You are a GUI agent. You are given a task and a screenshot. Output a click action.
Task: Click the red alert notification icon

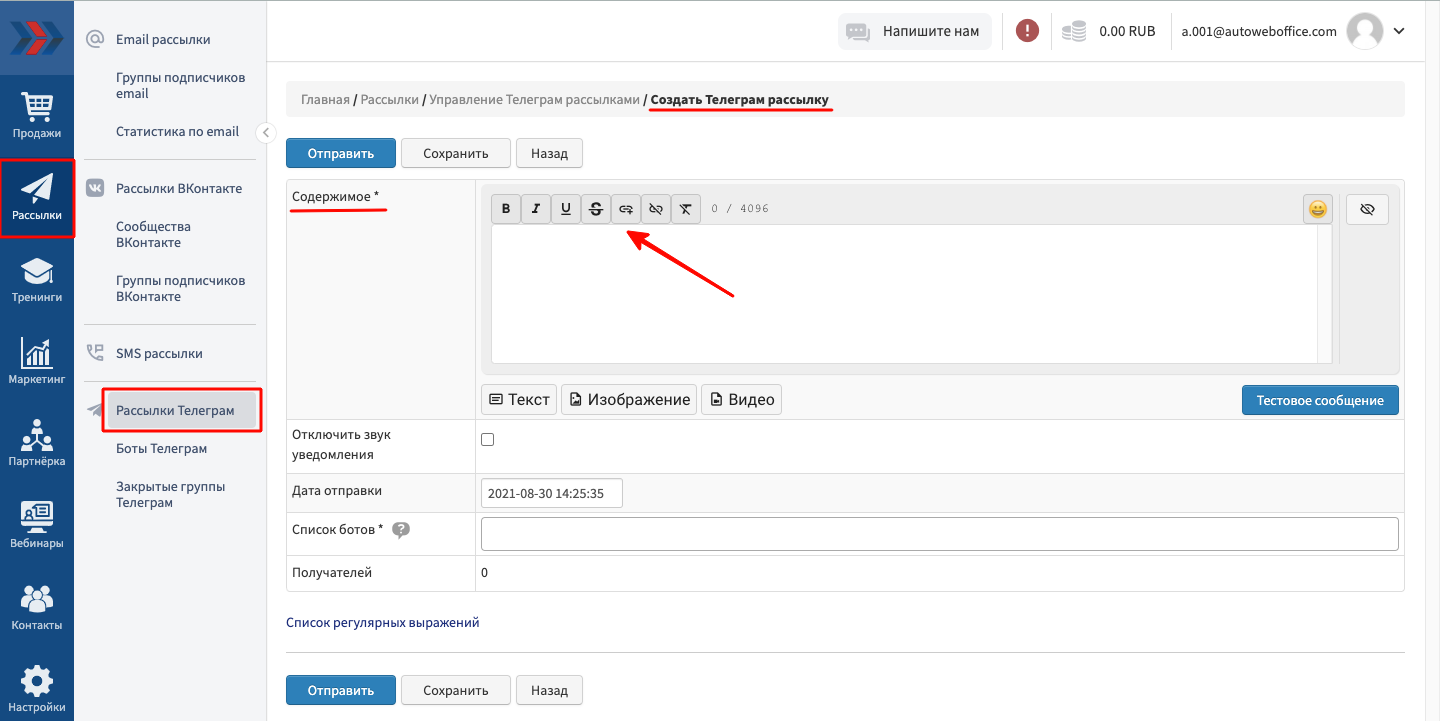click(x=1027, y=31)
